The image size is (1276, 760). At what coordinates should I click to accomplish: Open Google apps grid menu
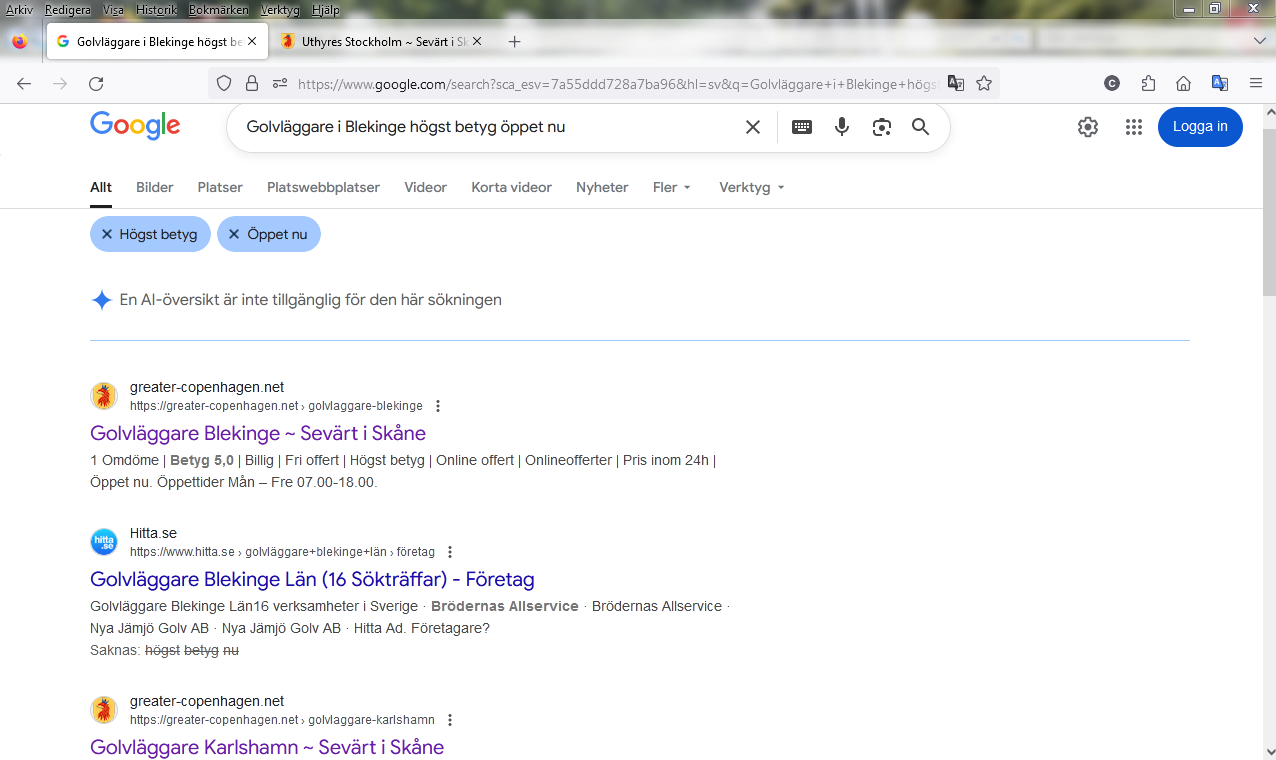coord(1133,127)
